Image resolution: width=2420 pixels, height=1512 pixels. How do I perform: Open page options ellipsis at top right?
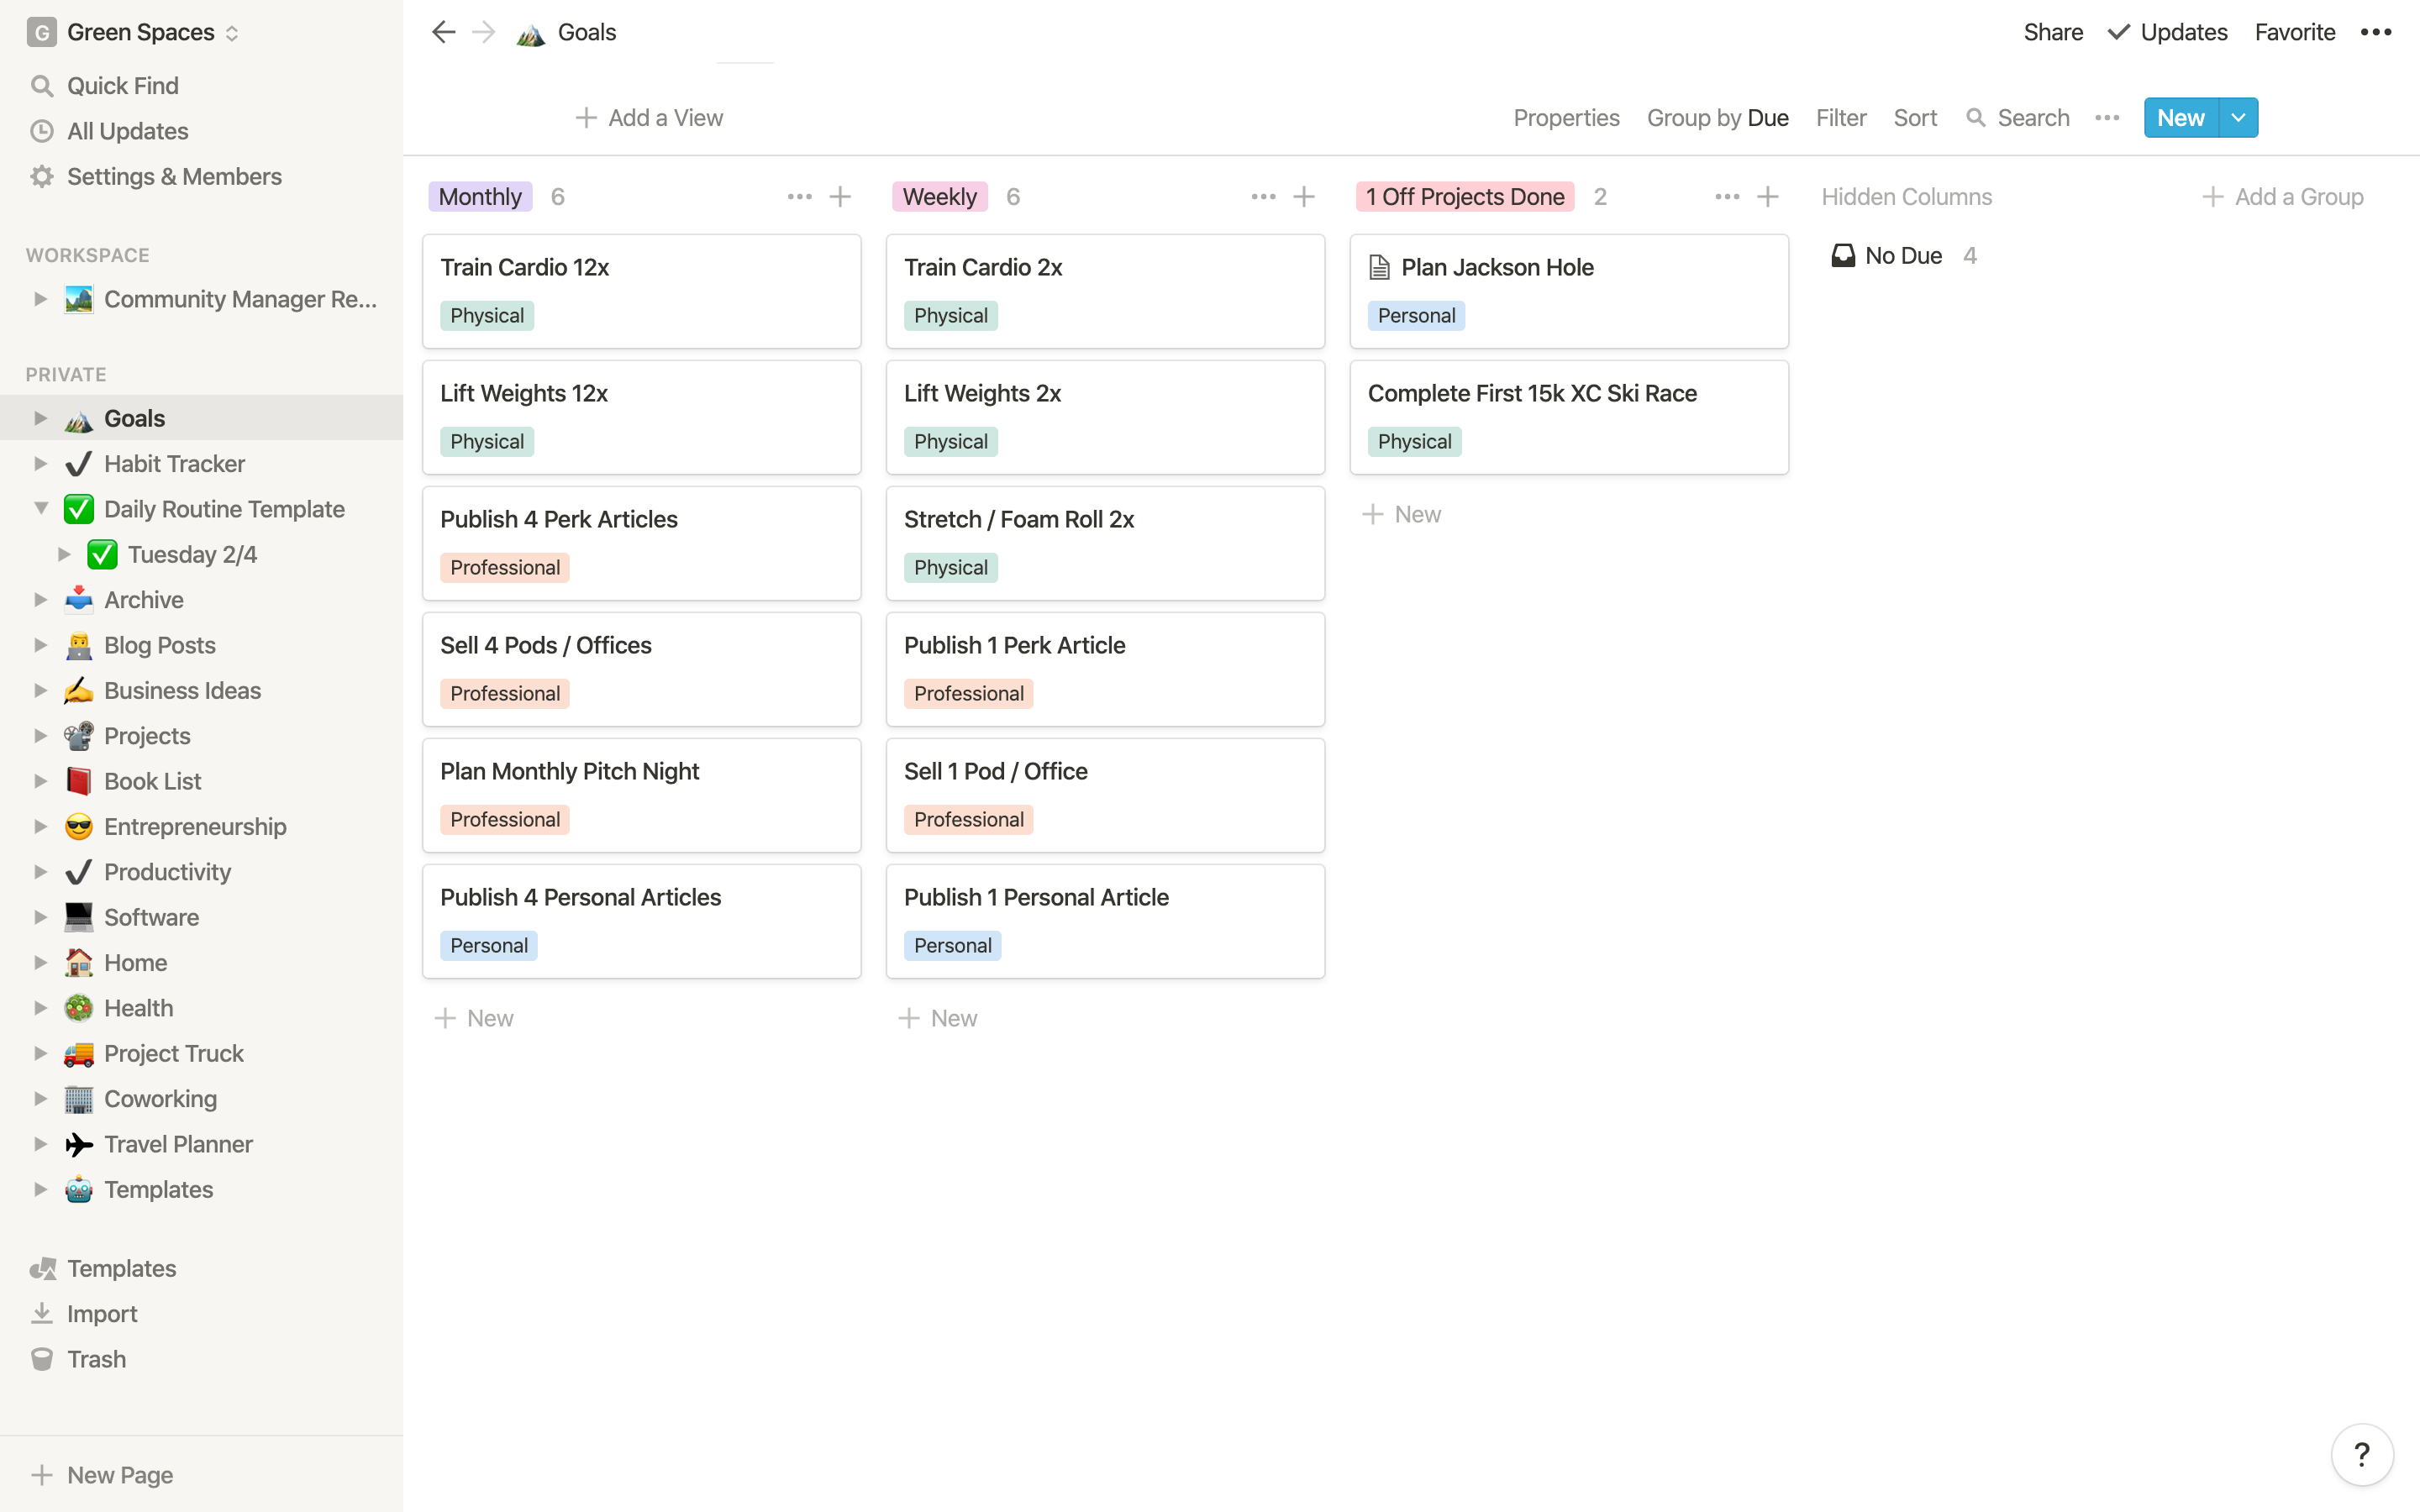click(x=2376, y=32)
